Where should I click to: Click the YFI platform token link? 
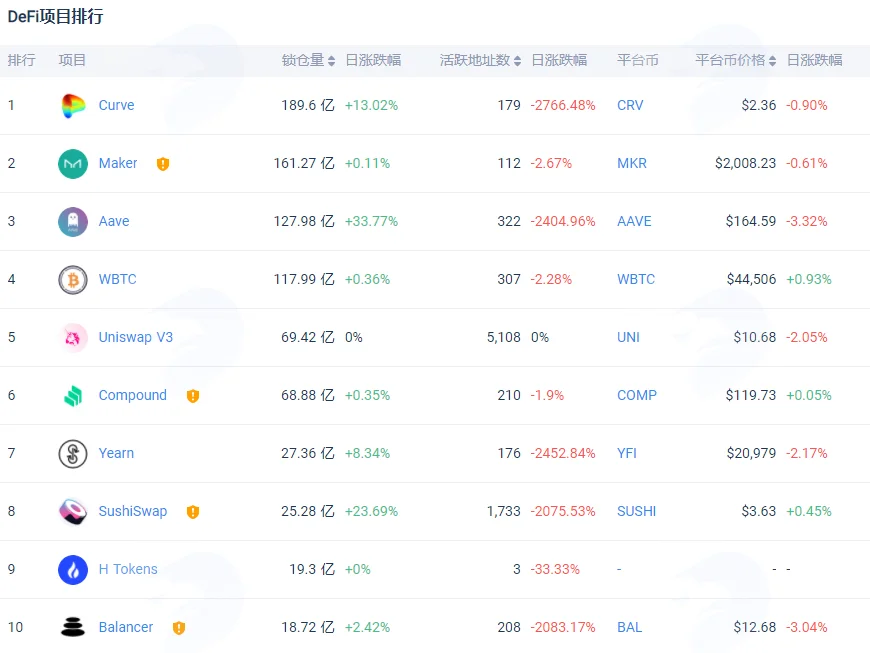tap(627, 453)
